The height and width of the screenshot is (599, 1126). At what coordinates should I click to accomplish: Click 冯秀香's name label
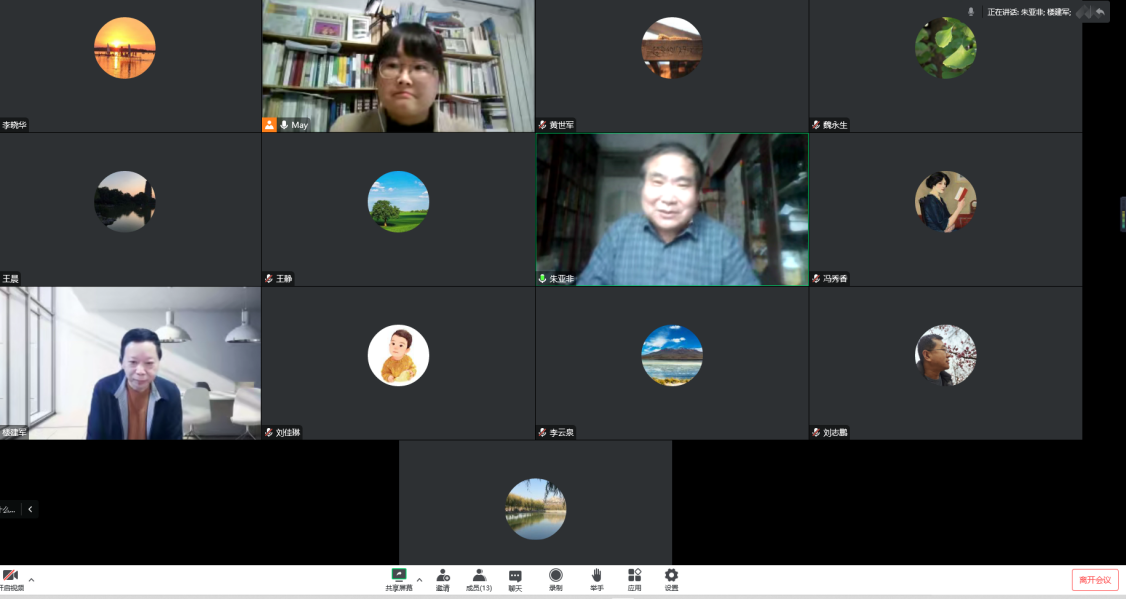[x=835, y=279]
